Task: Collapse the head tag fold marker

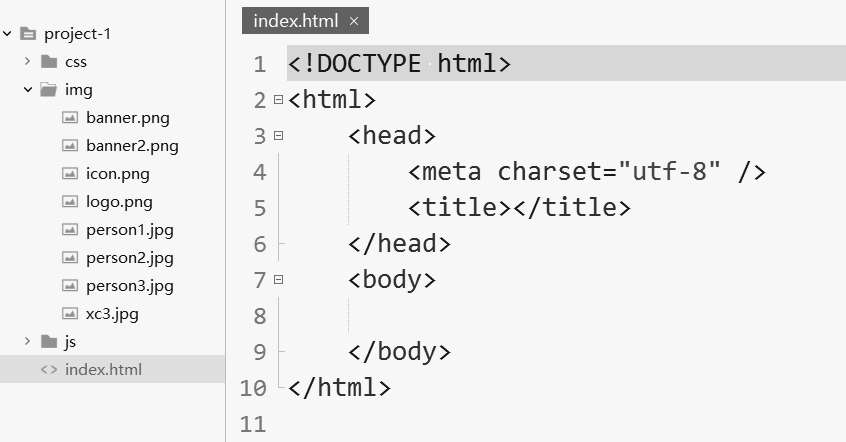Action: click(278, 136)
